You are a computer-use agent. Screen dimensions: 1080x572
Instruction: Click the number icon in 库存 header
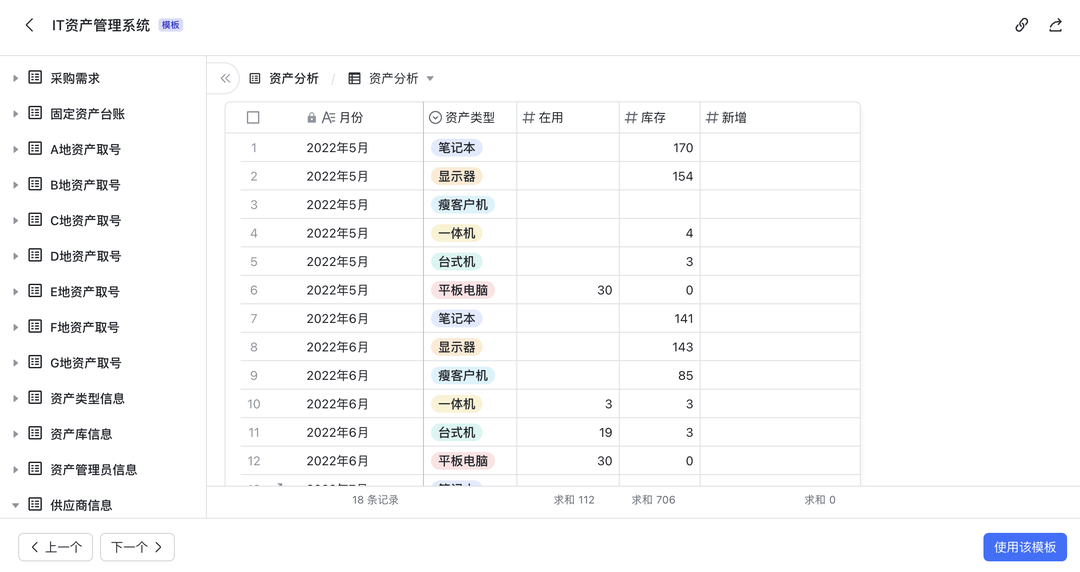(631, 118)
